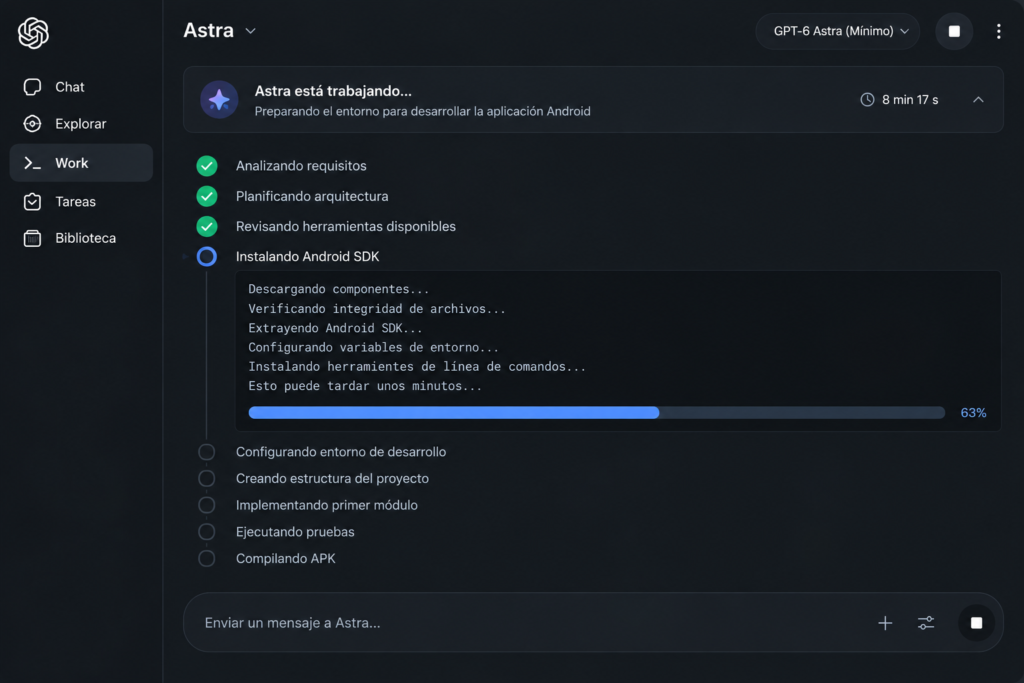1024x683 pixels.
Task: Open the Biblioteca section
Action: pos(81,238)
